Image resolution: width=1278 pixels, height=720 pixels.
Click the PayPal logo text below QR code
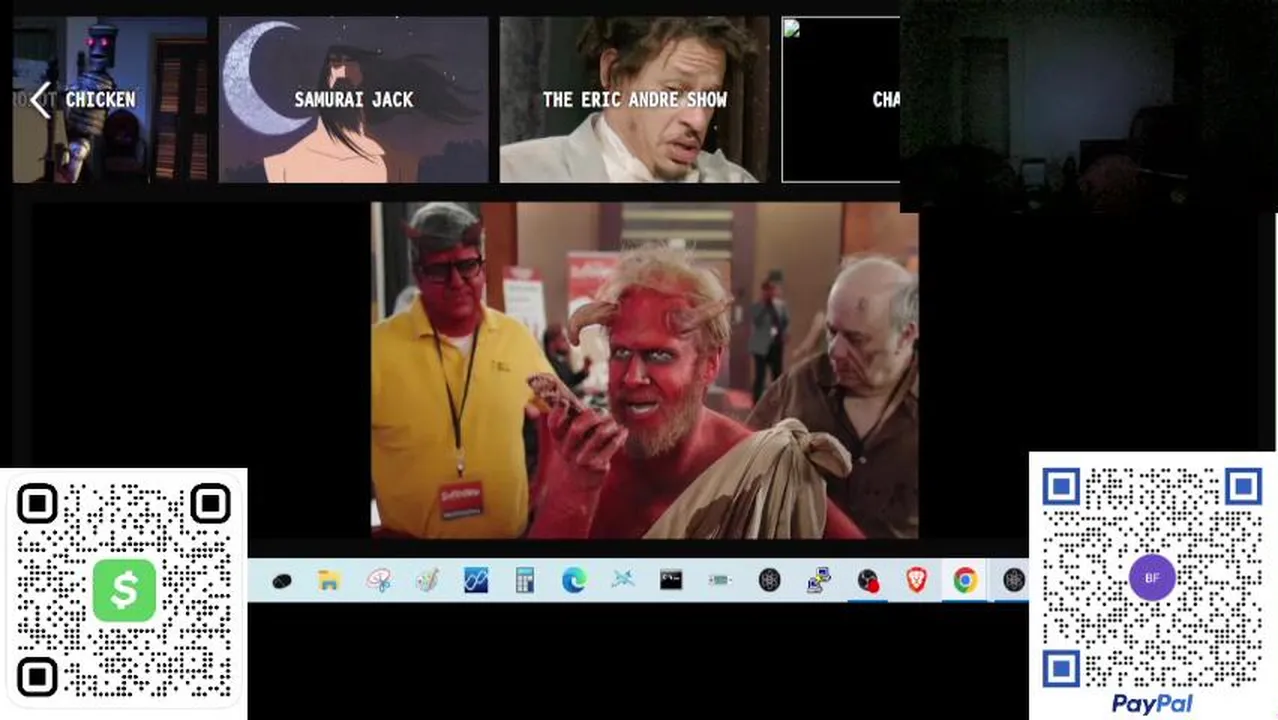[x=1152, y=704]
